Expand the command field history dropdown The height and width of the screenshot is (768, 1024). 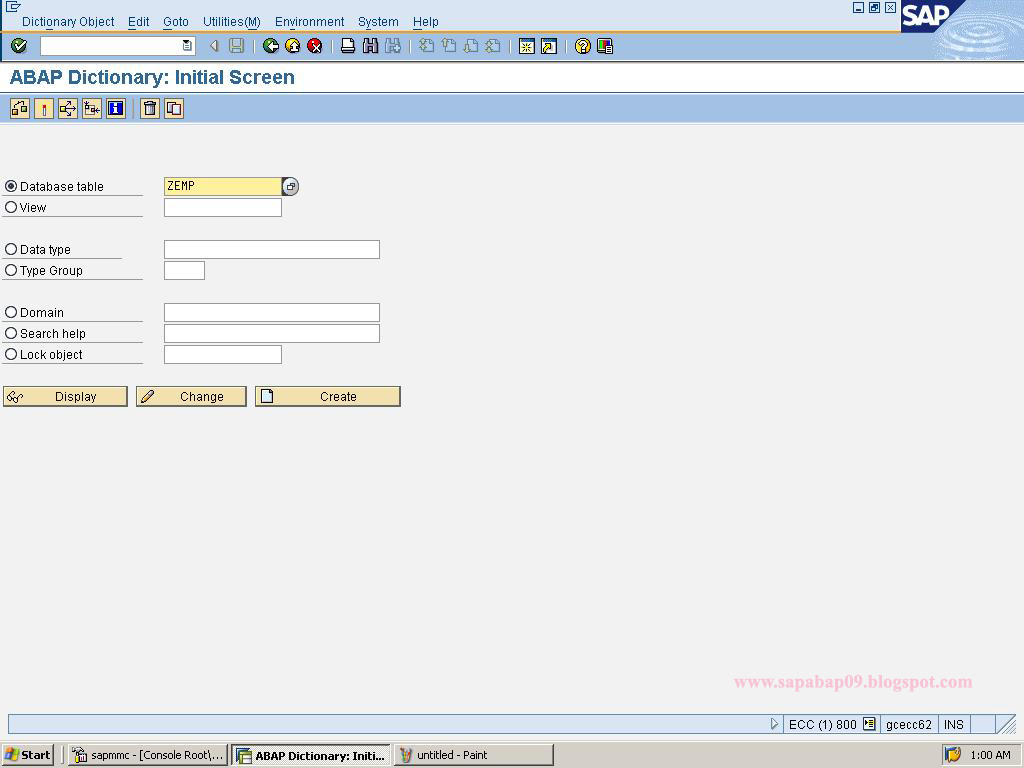click(x=186, y=45)
